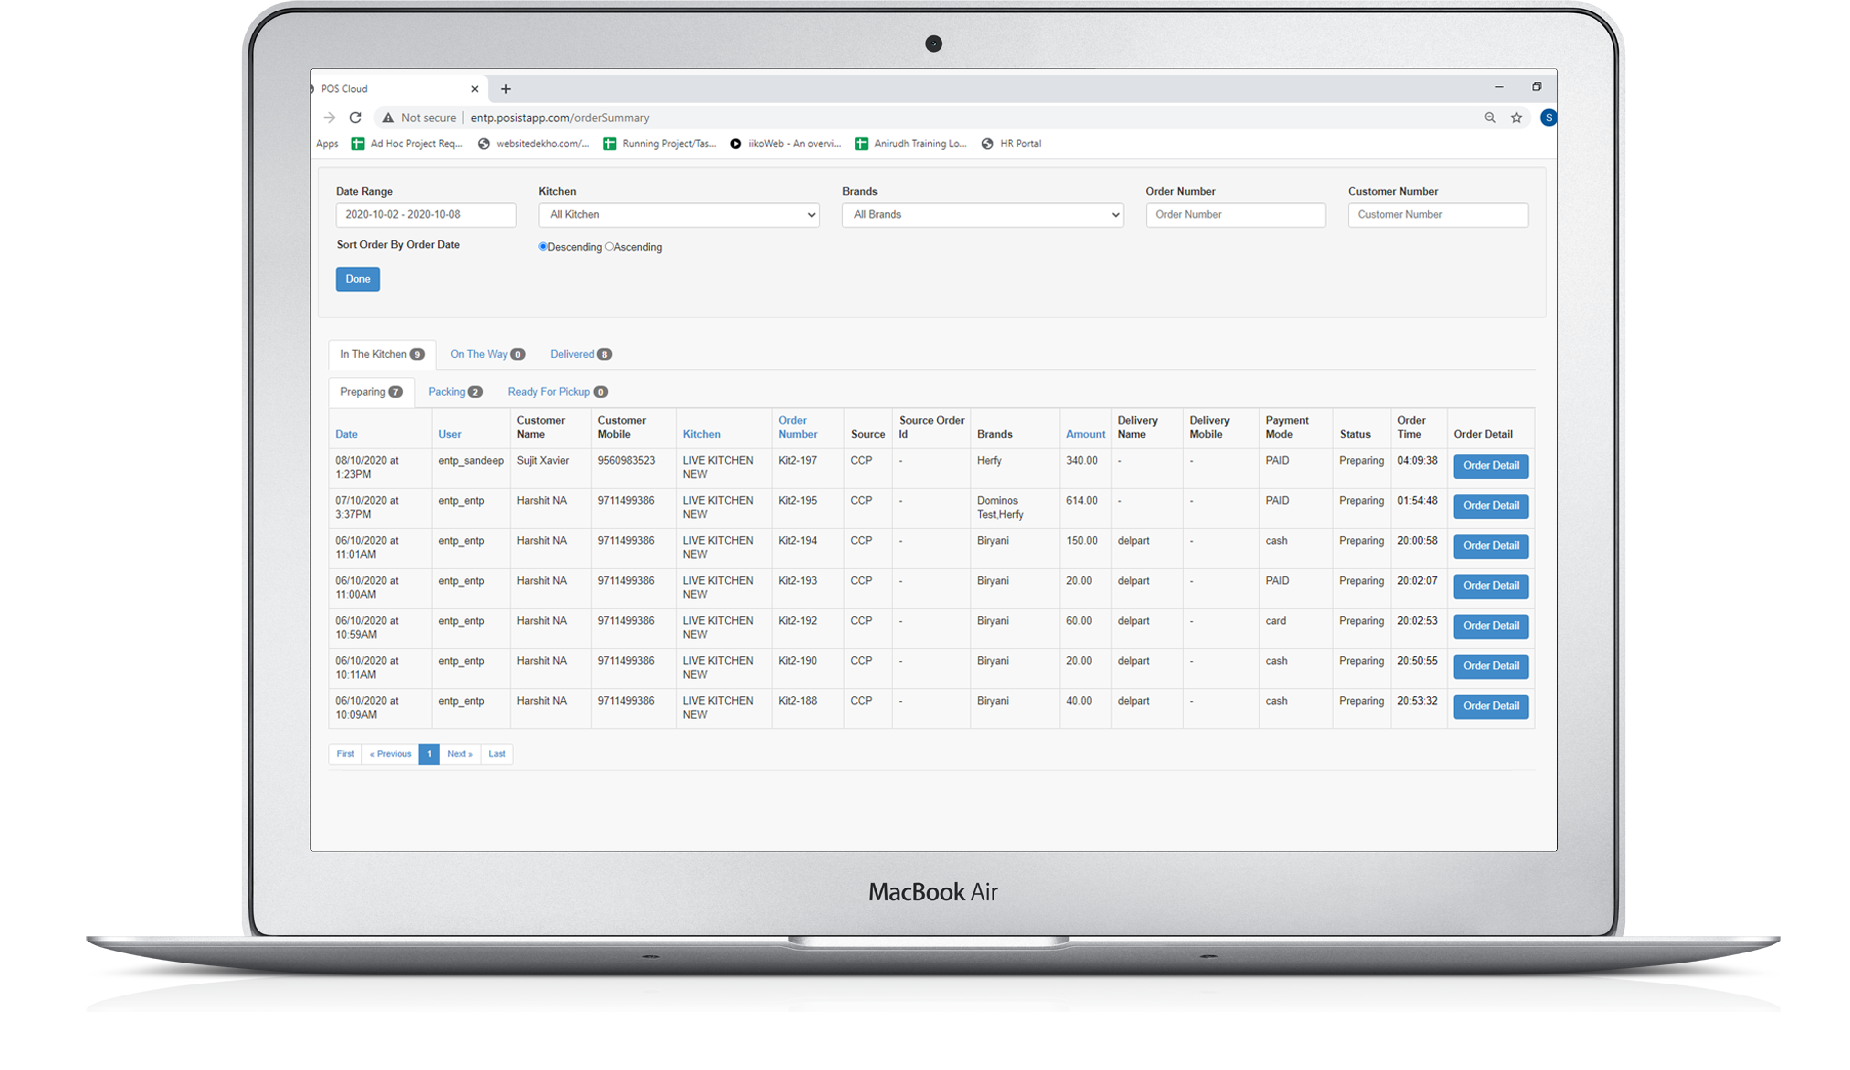Click the Order Number input field
This screenshot has width=1850, height=1070.
coord(1235,215)
